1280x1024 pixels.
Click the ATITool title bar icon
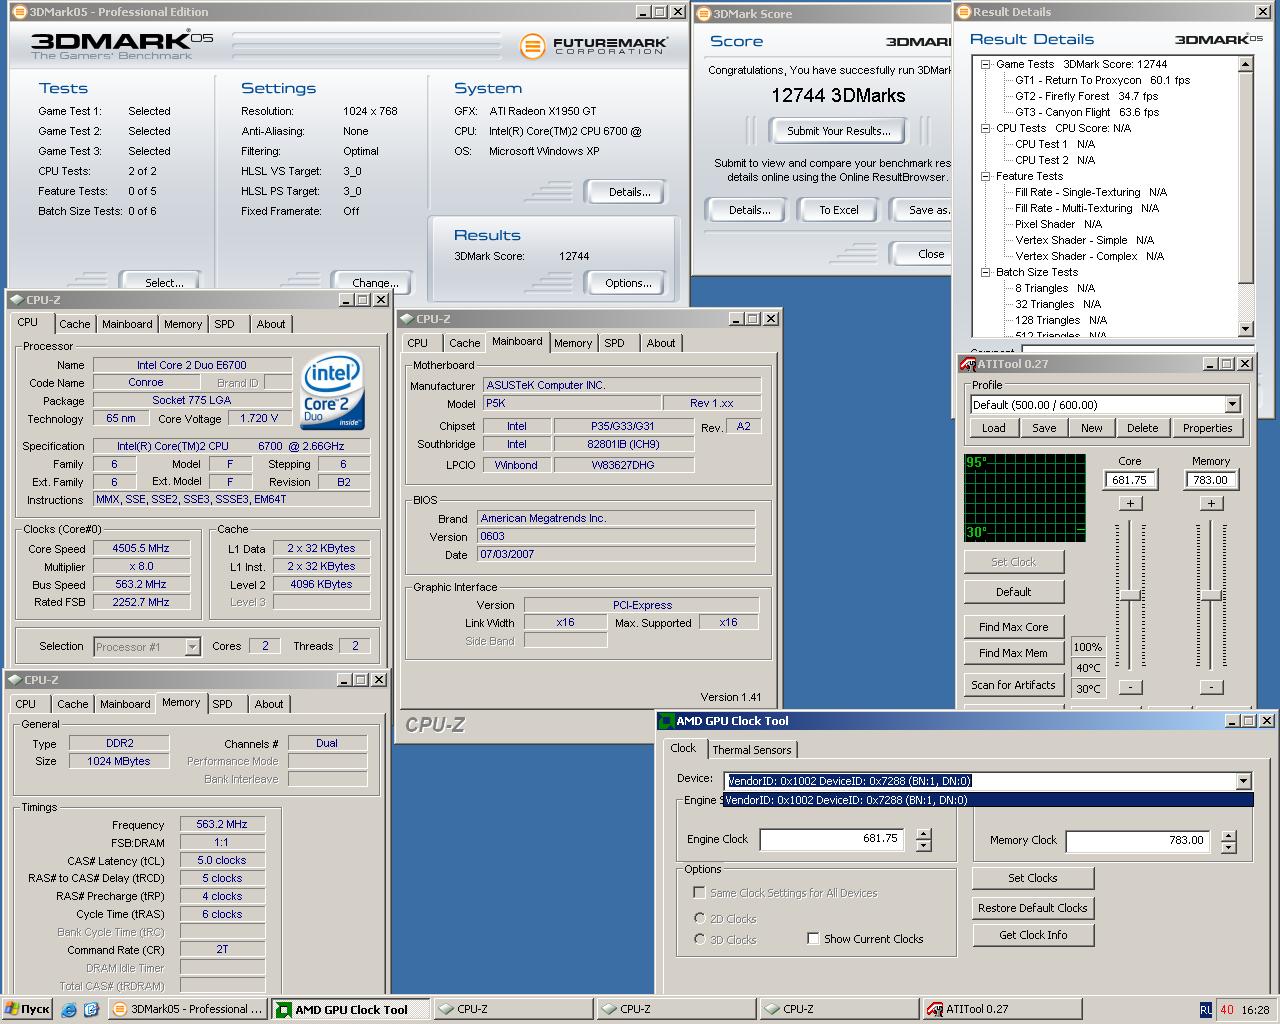point(967,364)
